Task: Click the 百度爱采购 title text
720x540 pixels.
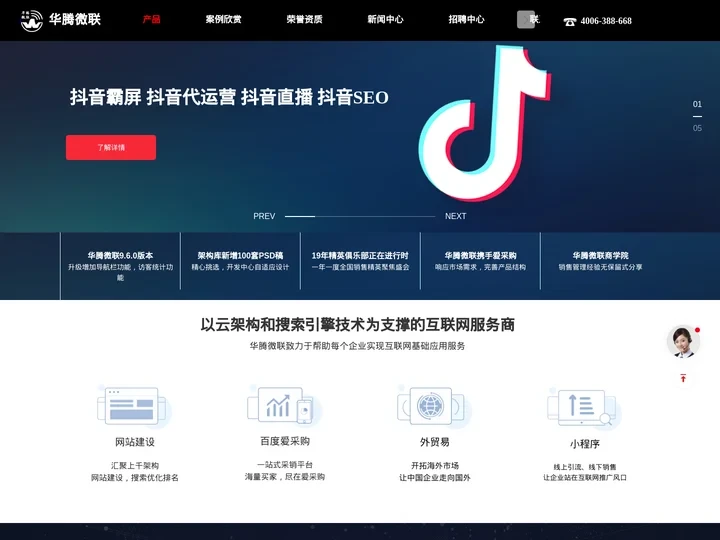Action: [285, 441]
